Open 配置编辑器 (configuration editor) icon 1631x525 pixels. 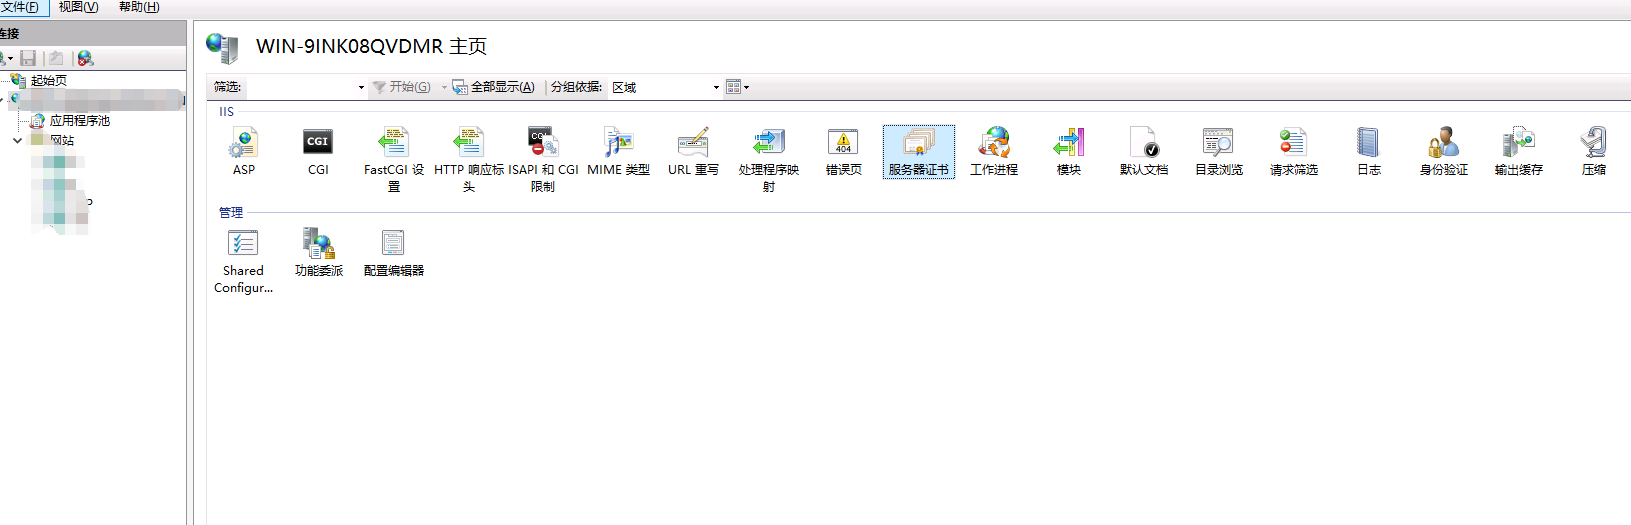[394, 253]
